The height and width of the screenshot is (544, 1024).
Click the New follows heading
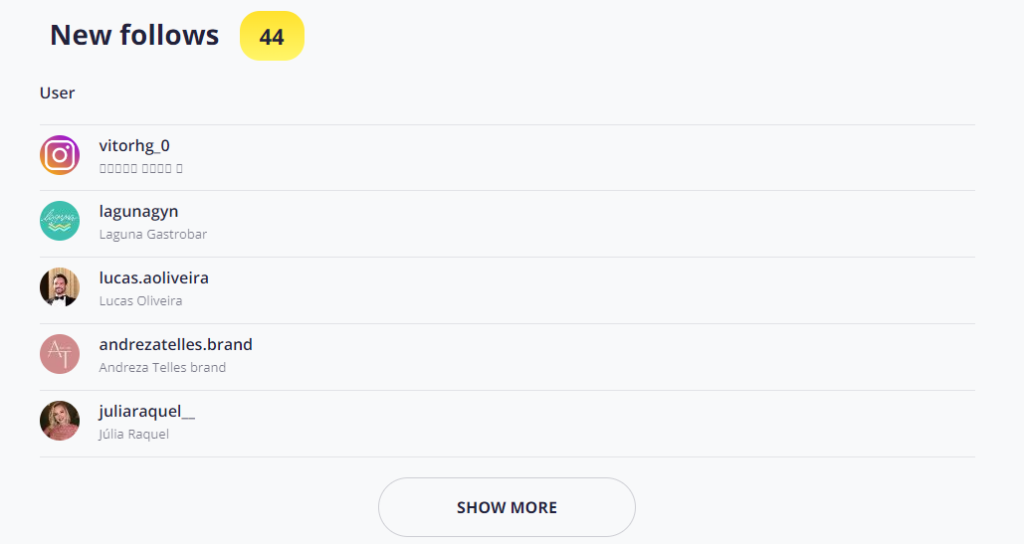coord(135,35)
